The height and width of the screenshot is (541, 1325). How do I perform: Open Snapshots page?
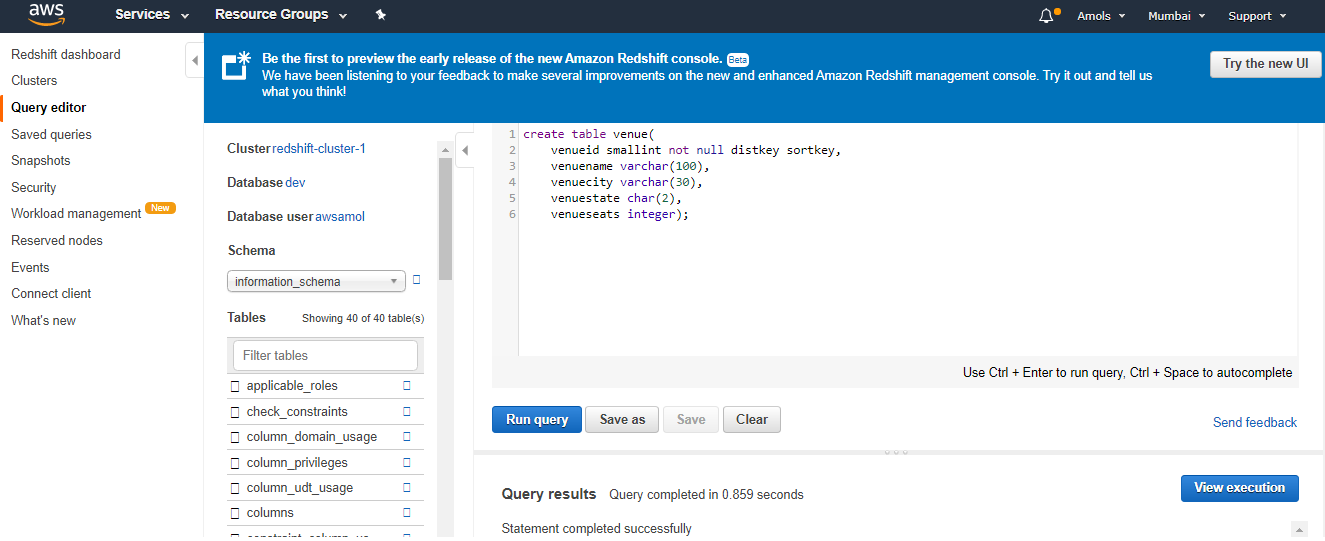[41, 160]
